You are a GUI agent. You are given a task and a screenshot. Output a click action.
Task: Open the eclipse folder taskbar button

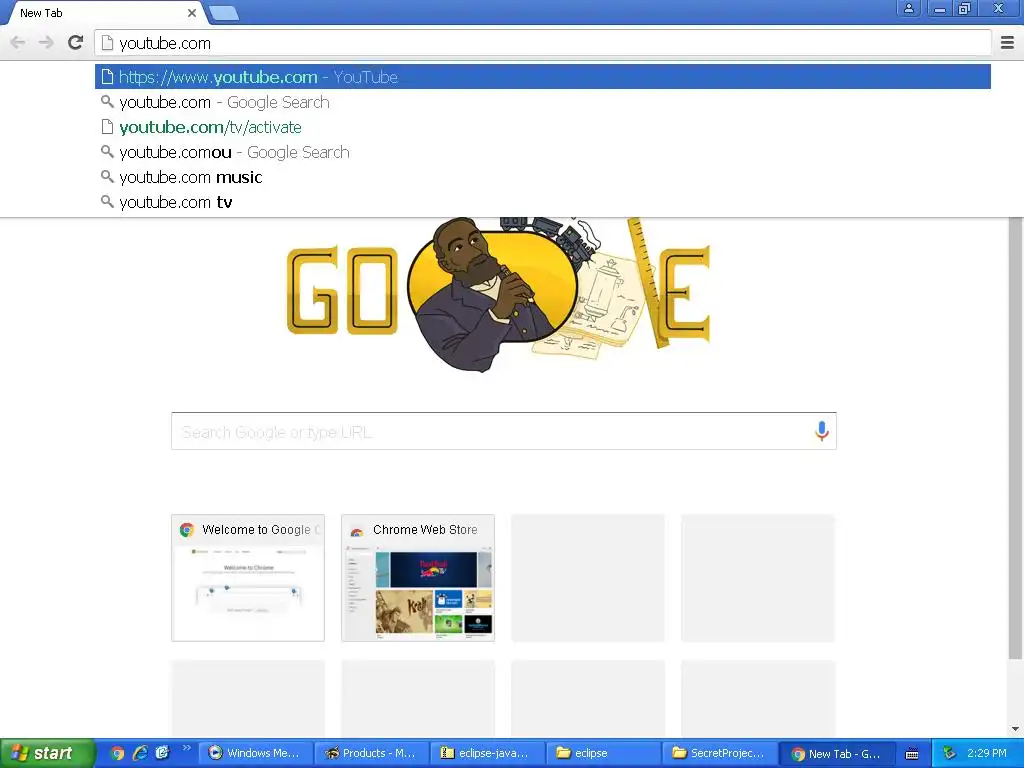(603, 753)
